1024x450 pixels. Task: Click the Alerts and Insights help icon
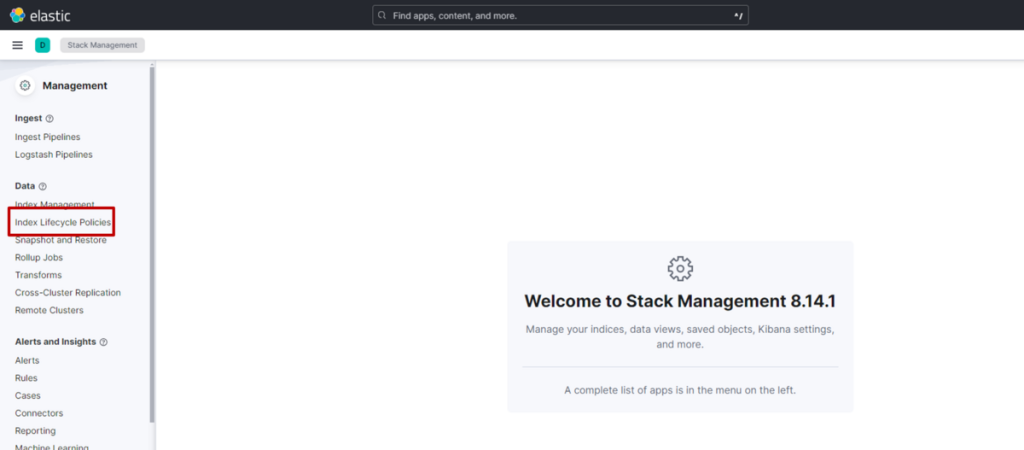coord(104,342)
